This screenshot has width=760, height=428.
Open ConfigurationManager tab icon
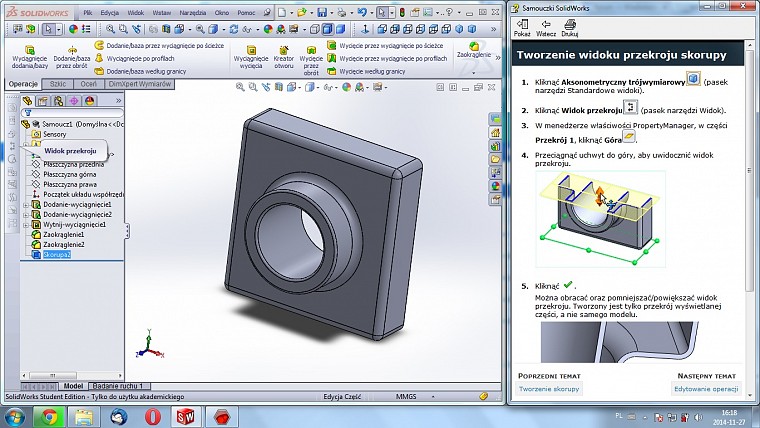tap(58, 101)
